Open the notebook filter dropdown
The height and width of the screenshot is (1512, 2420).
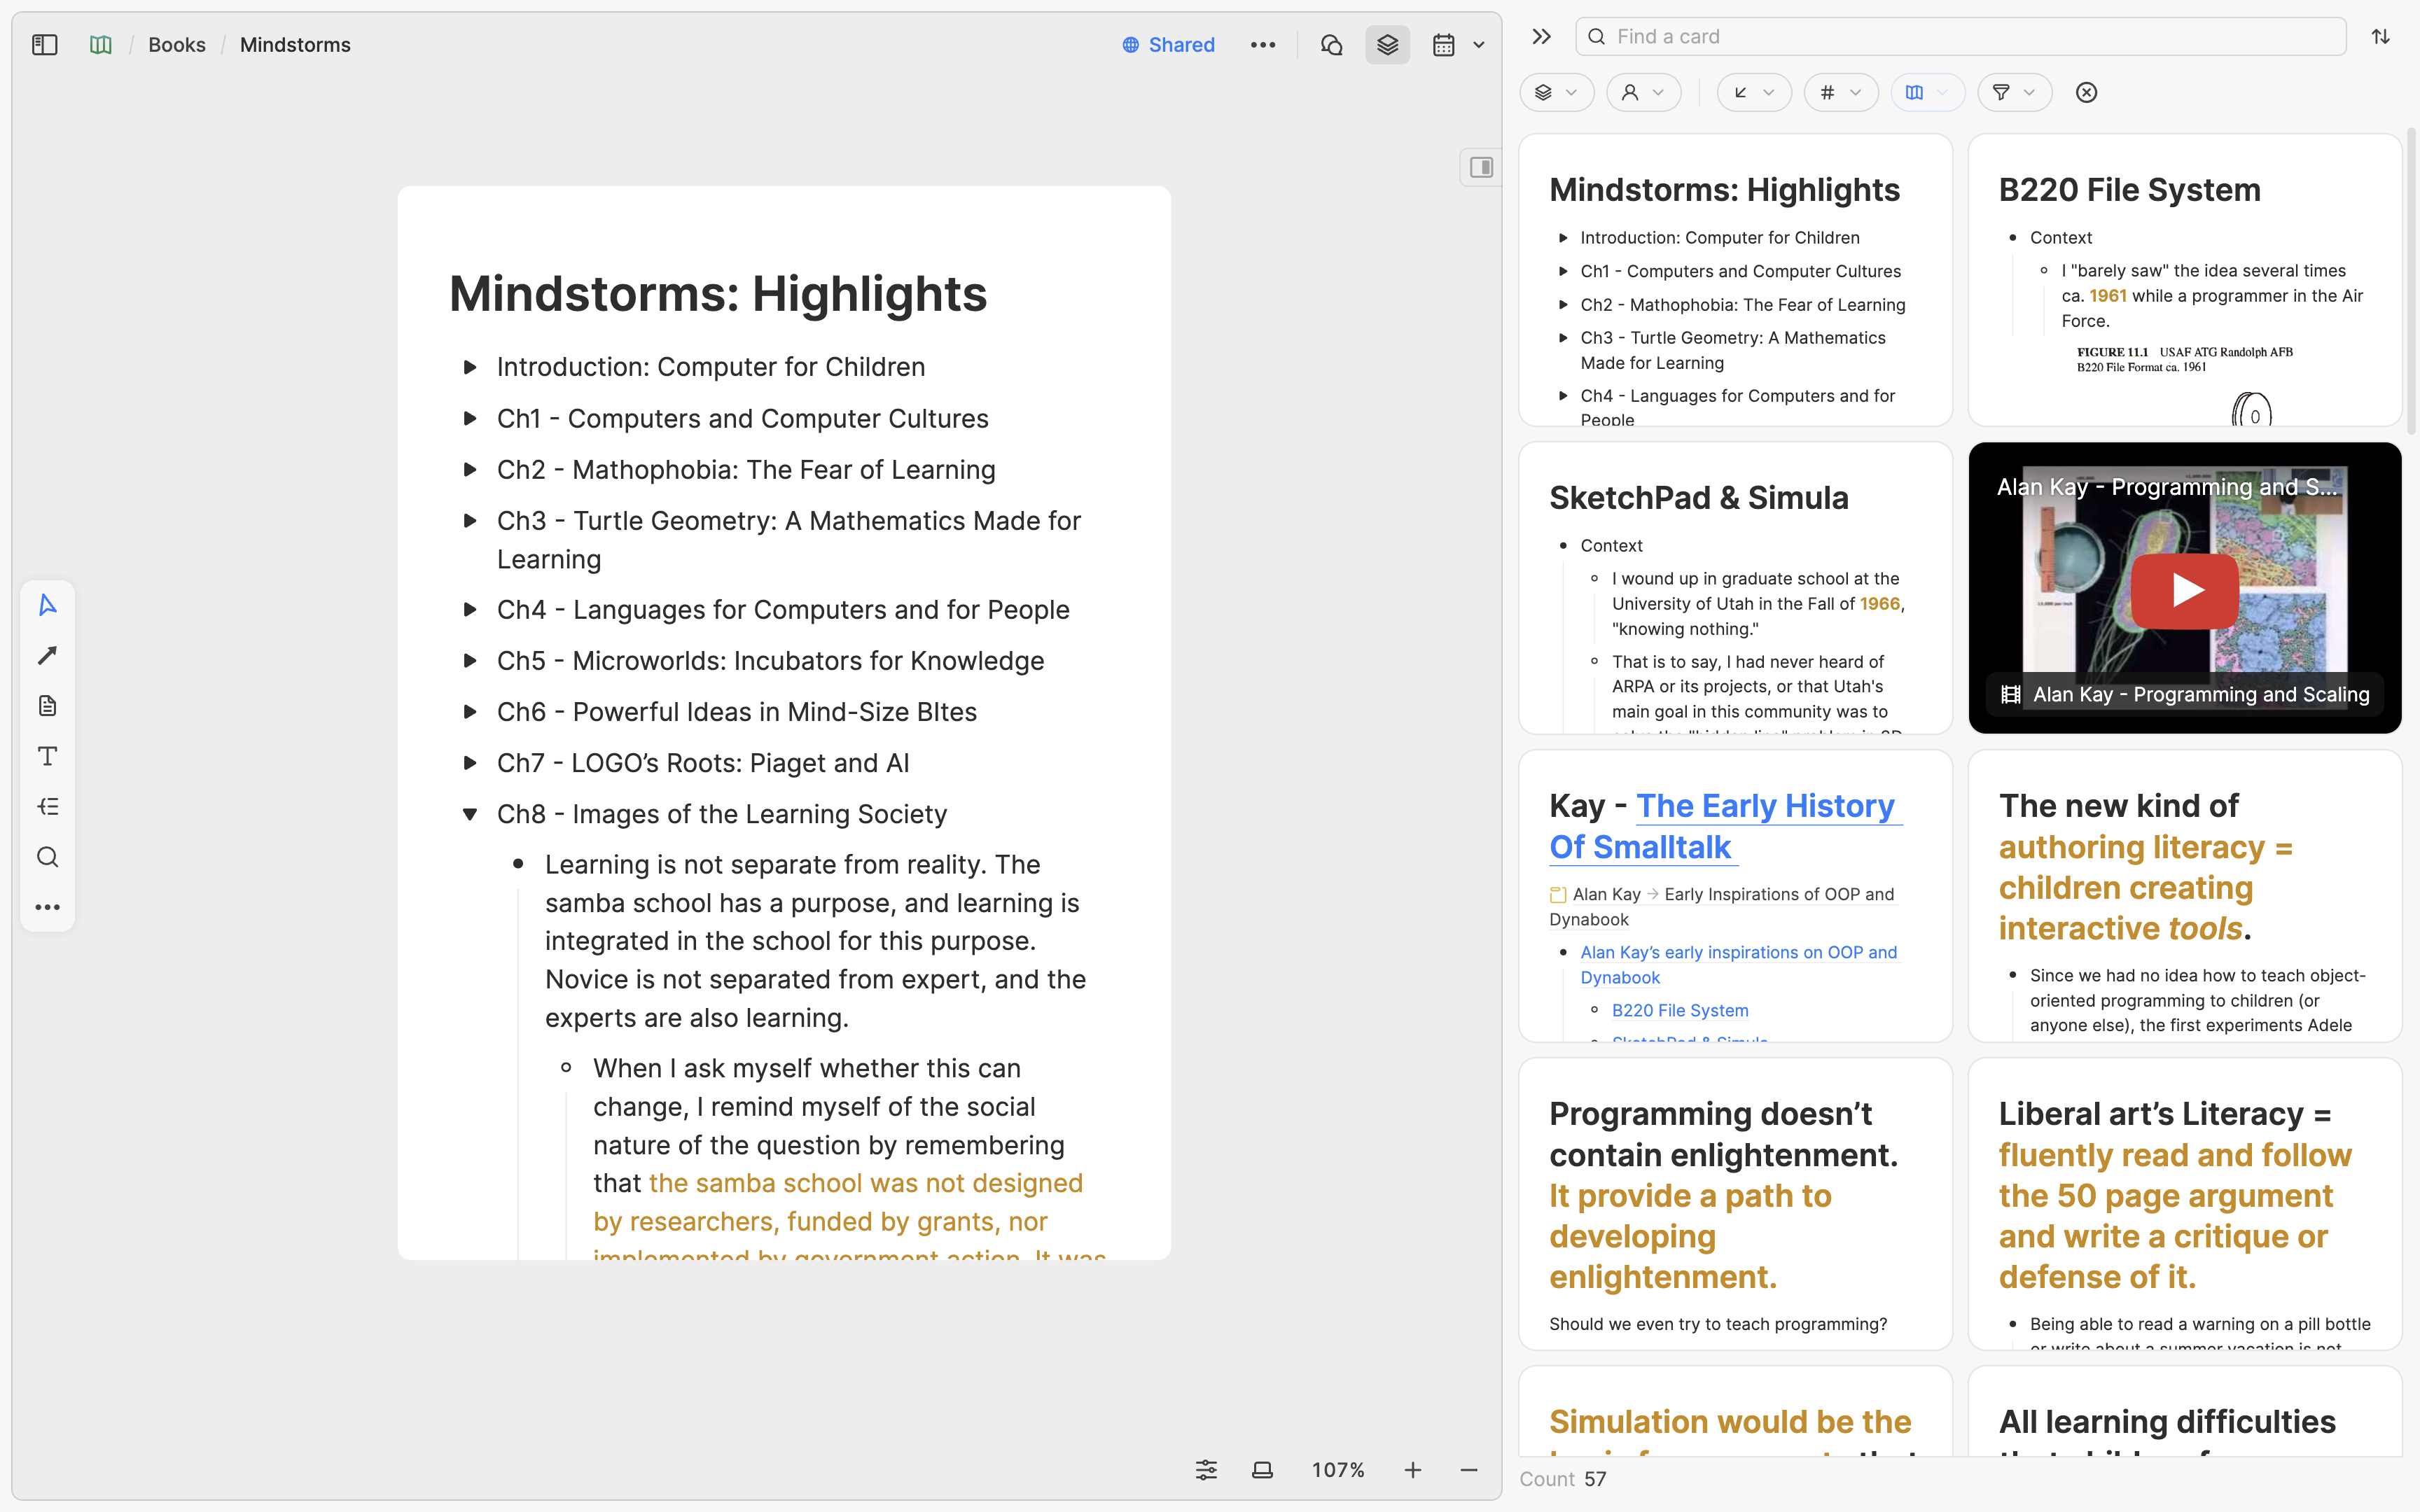click(1927, 92)
